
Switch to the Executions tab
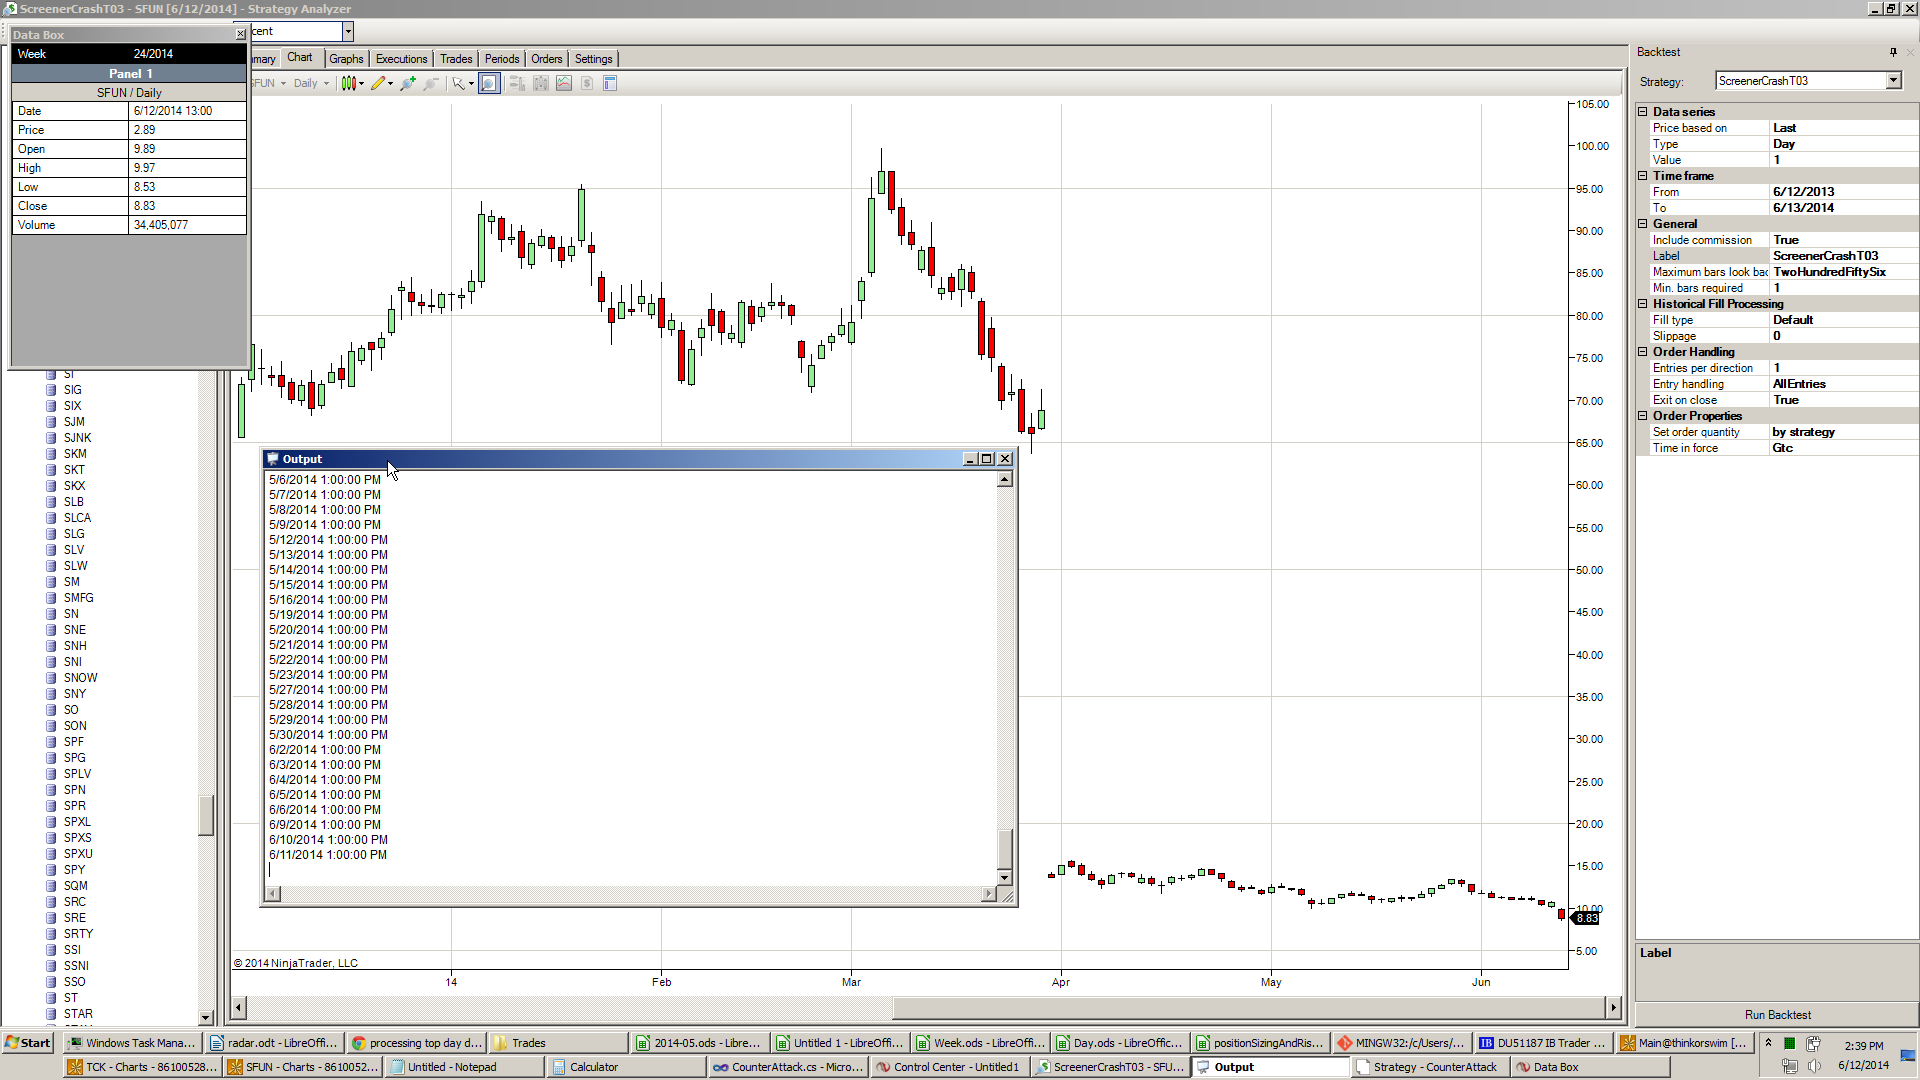coord(401,59)
